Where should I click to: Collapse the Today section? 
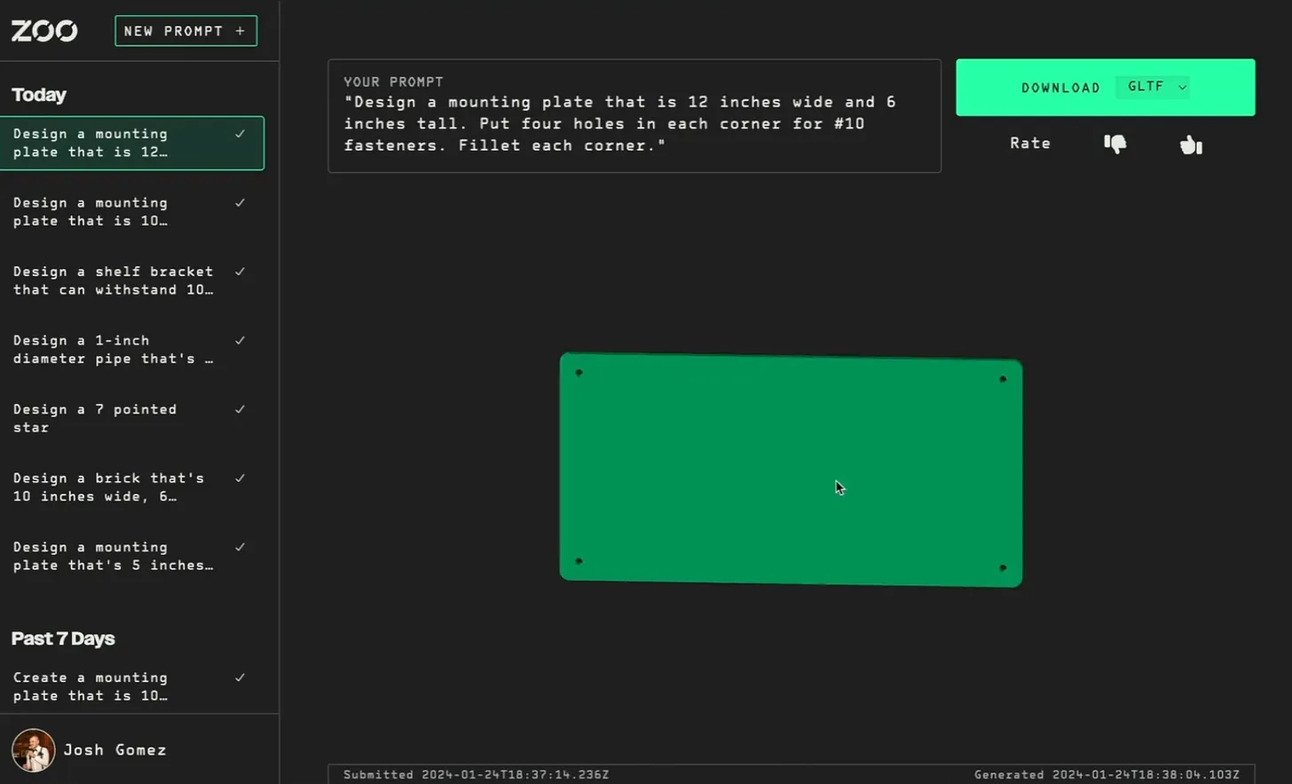click(39, 94)
